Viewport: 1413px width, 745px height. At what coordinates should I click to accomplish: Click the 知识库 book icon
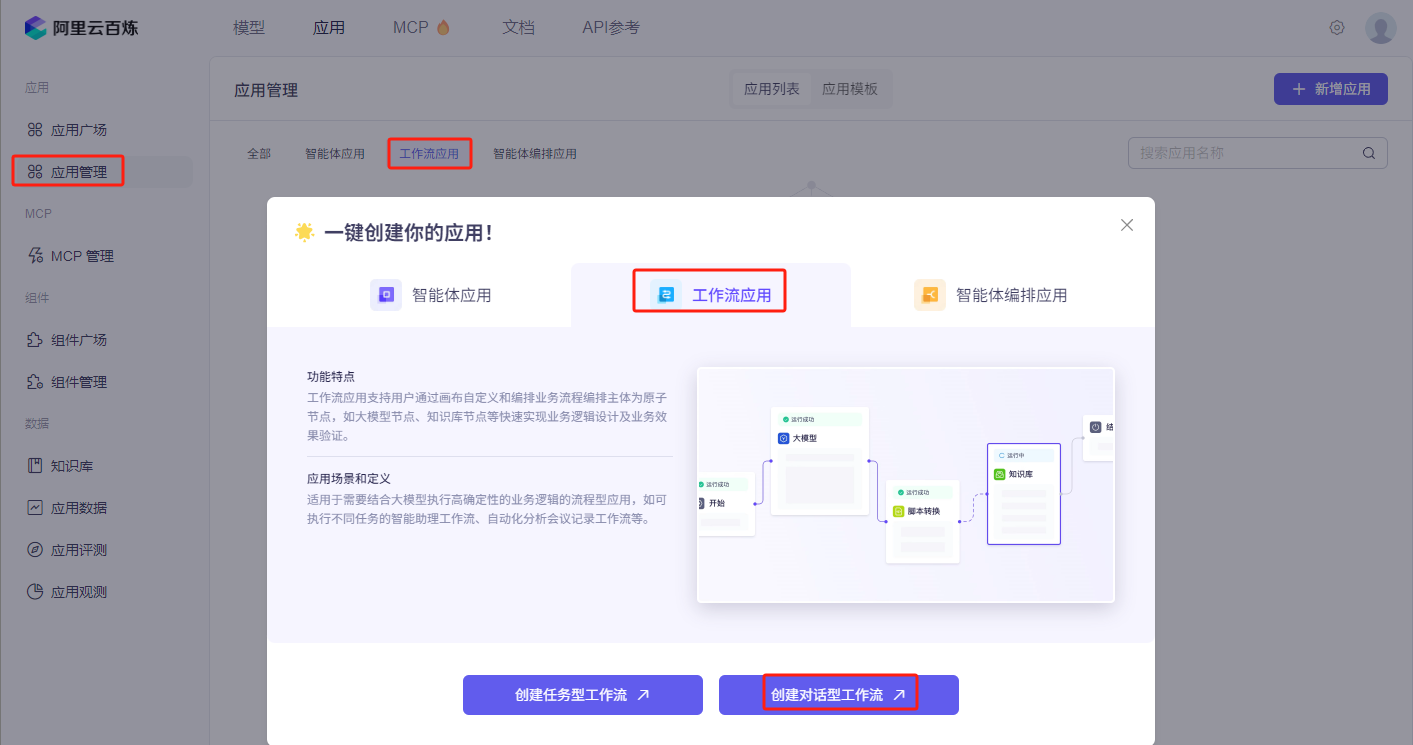pyautogui.click(x=35, y=466)
